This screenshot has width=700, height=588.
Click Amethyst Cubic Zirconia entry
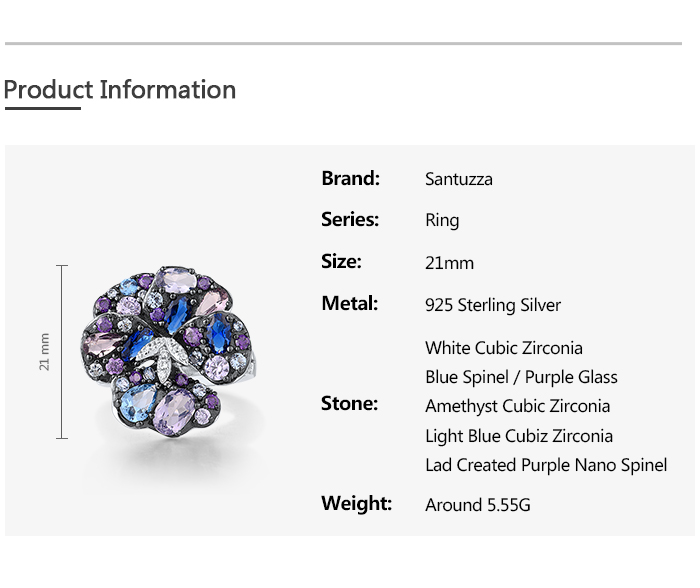coord(517,406)
